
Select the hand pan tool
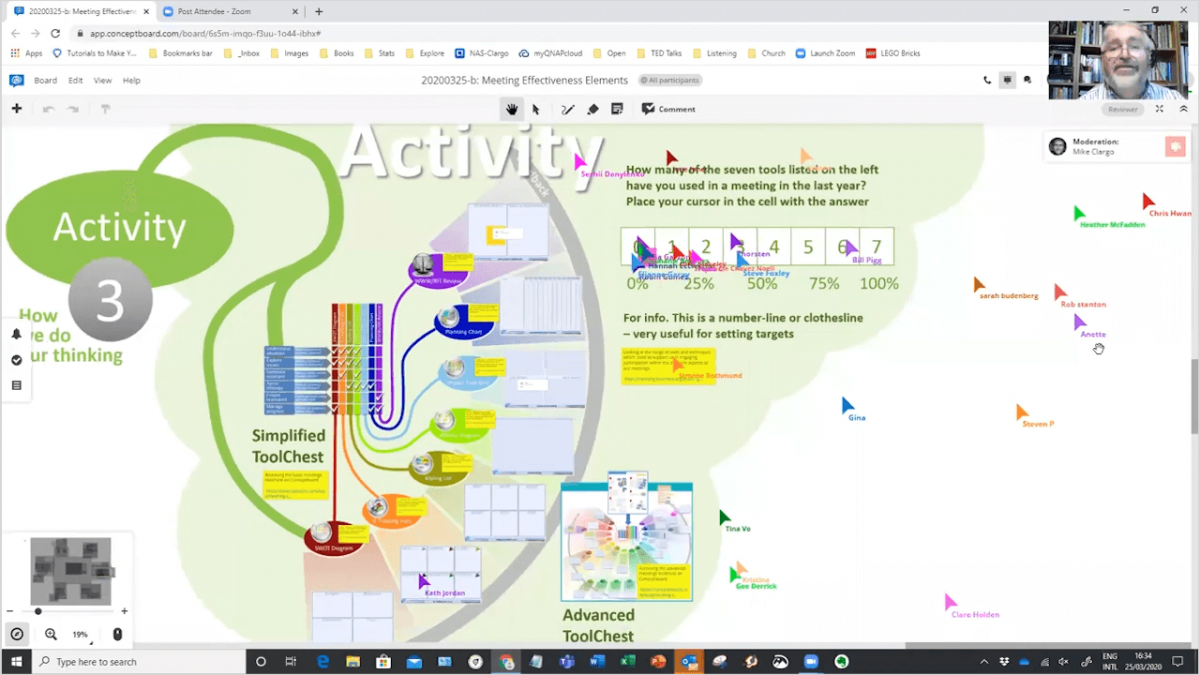point(512,109)
